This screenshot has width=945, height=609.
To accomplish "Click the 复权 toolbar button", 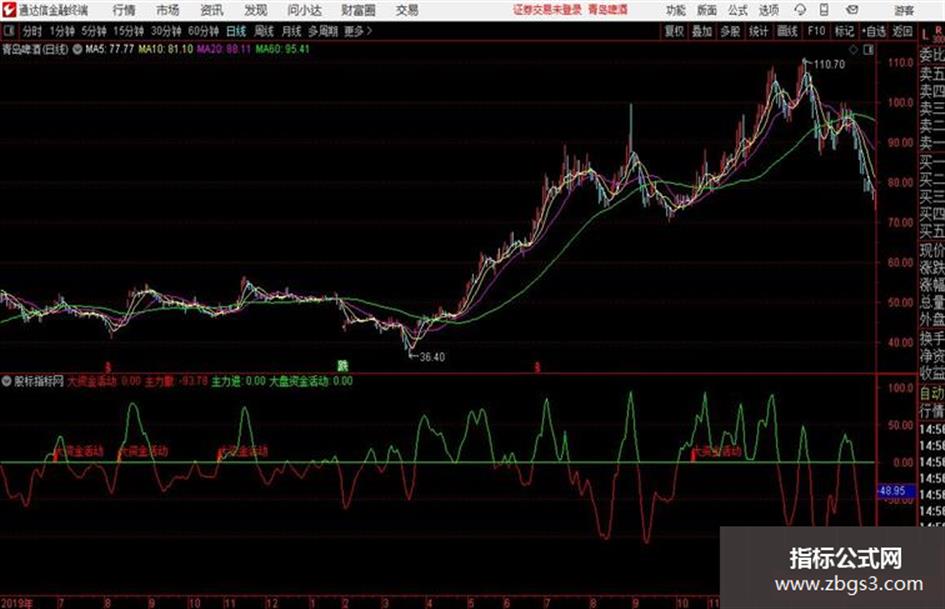I will pyautogui.click(x=674, y=31).
